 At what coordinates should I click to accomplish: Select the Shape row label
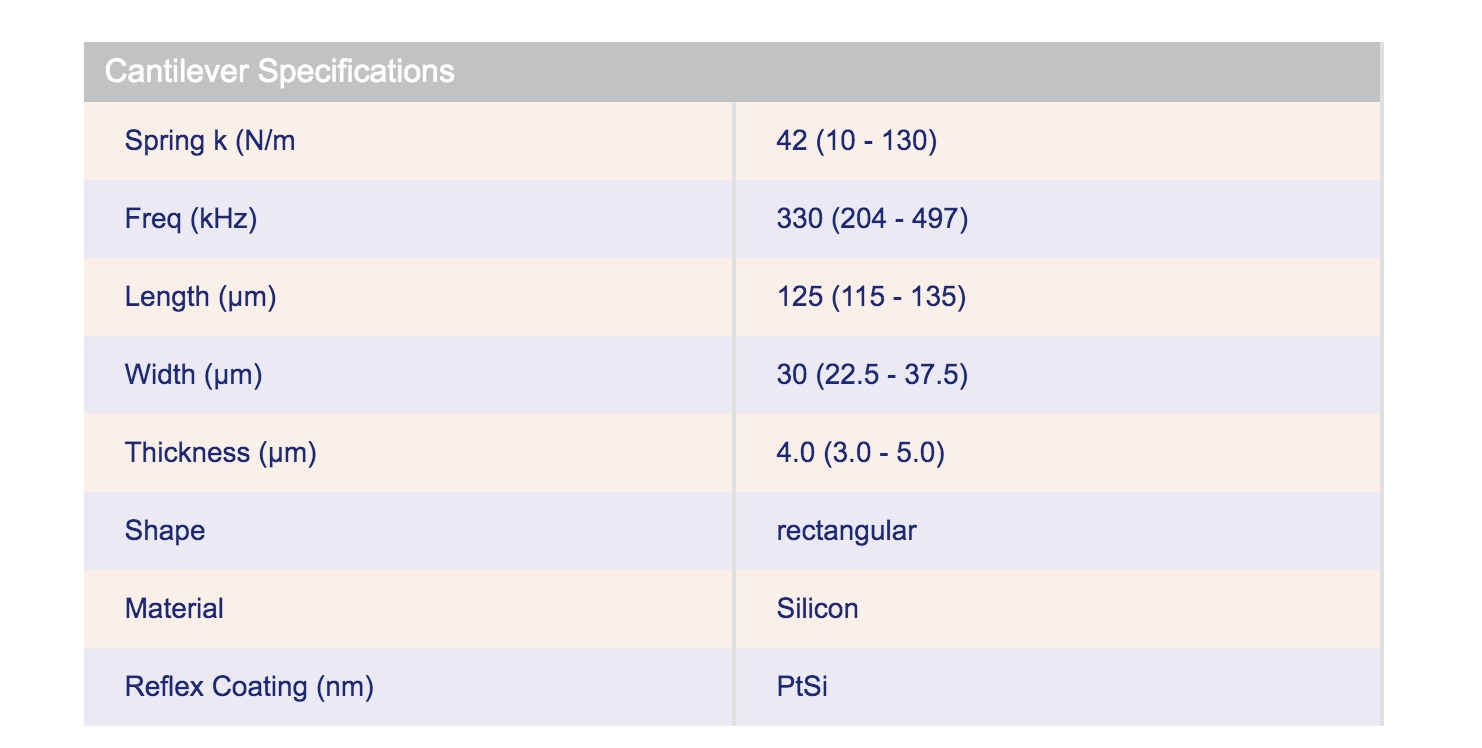tap(165, 531)
